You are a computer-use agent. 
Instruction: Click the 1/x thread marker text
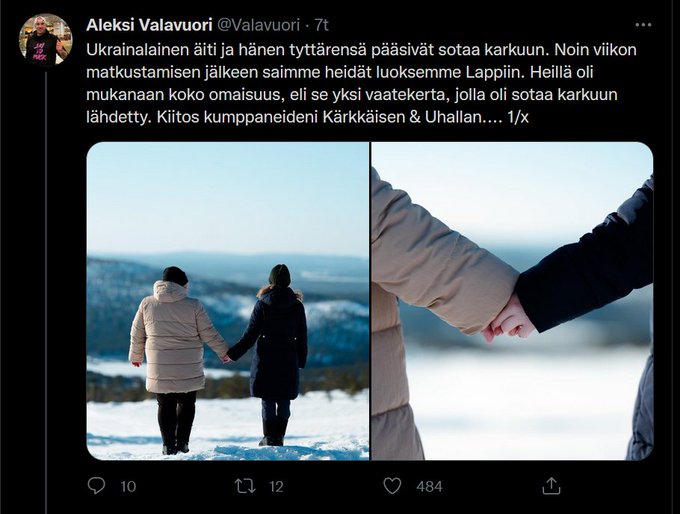(x=518, y=117)
